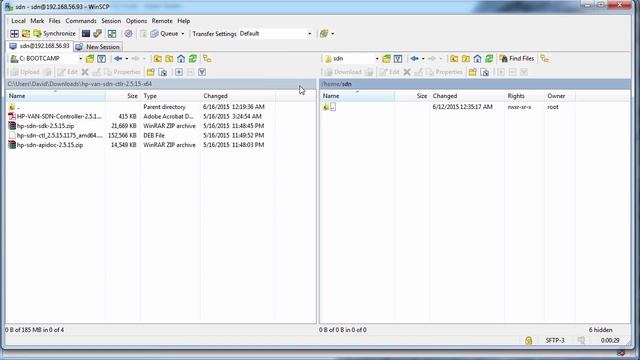Expand remote back history dropdown arrow
Viewport: 640px width, 360px height.
423,59
